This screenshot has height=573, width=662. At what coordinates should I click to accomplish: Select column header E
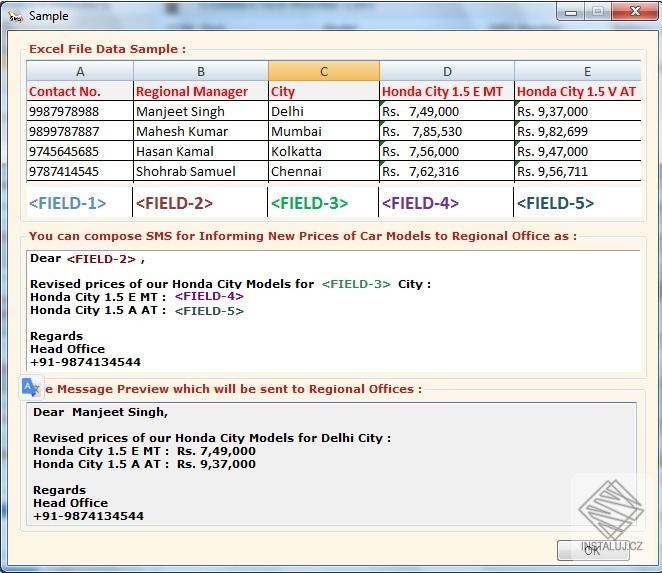[x=578, y=71]
